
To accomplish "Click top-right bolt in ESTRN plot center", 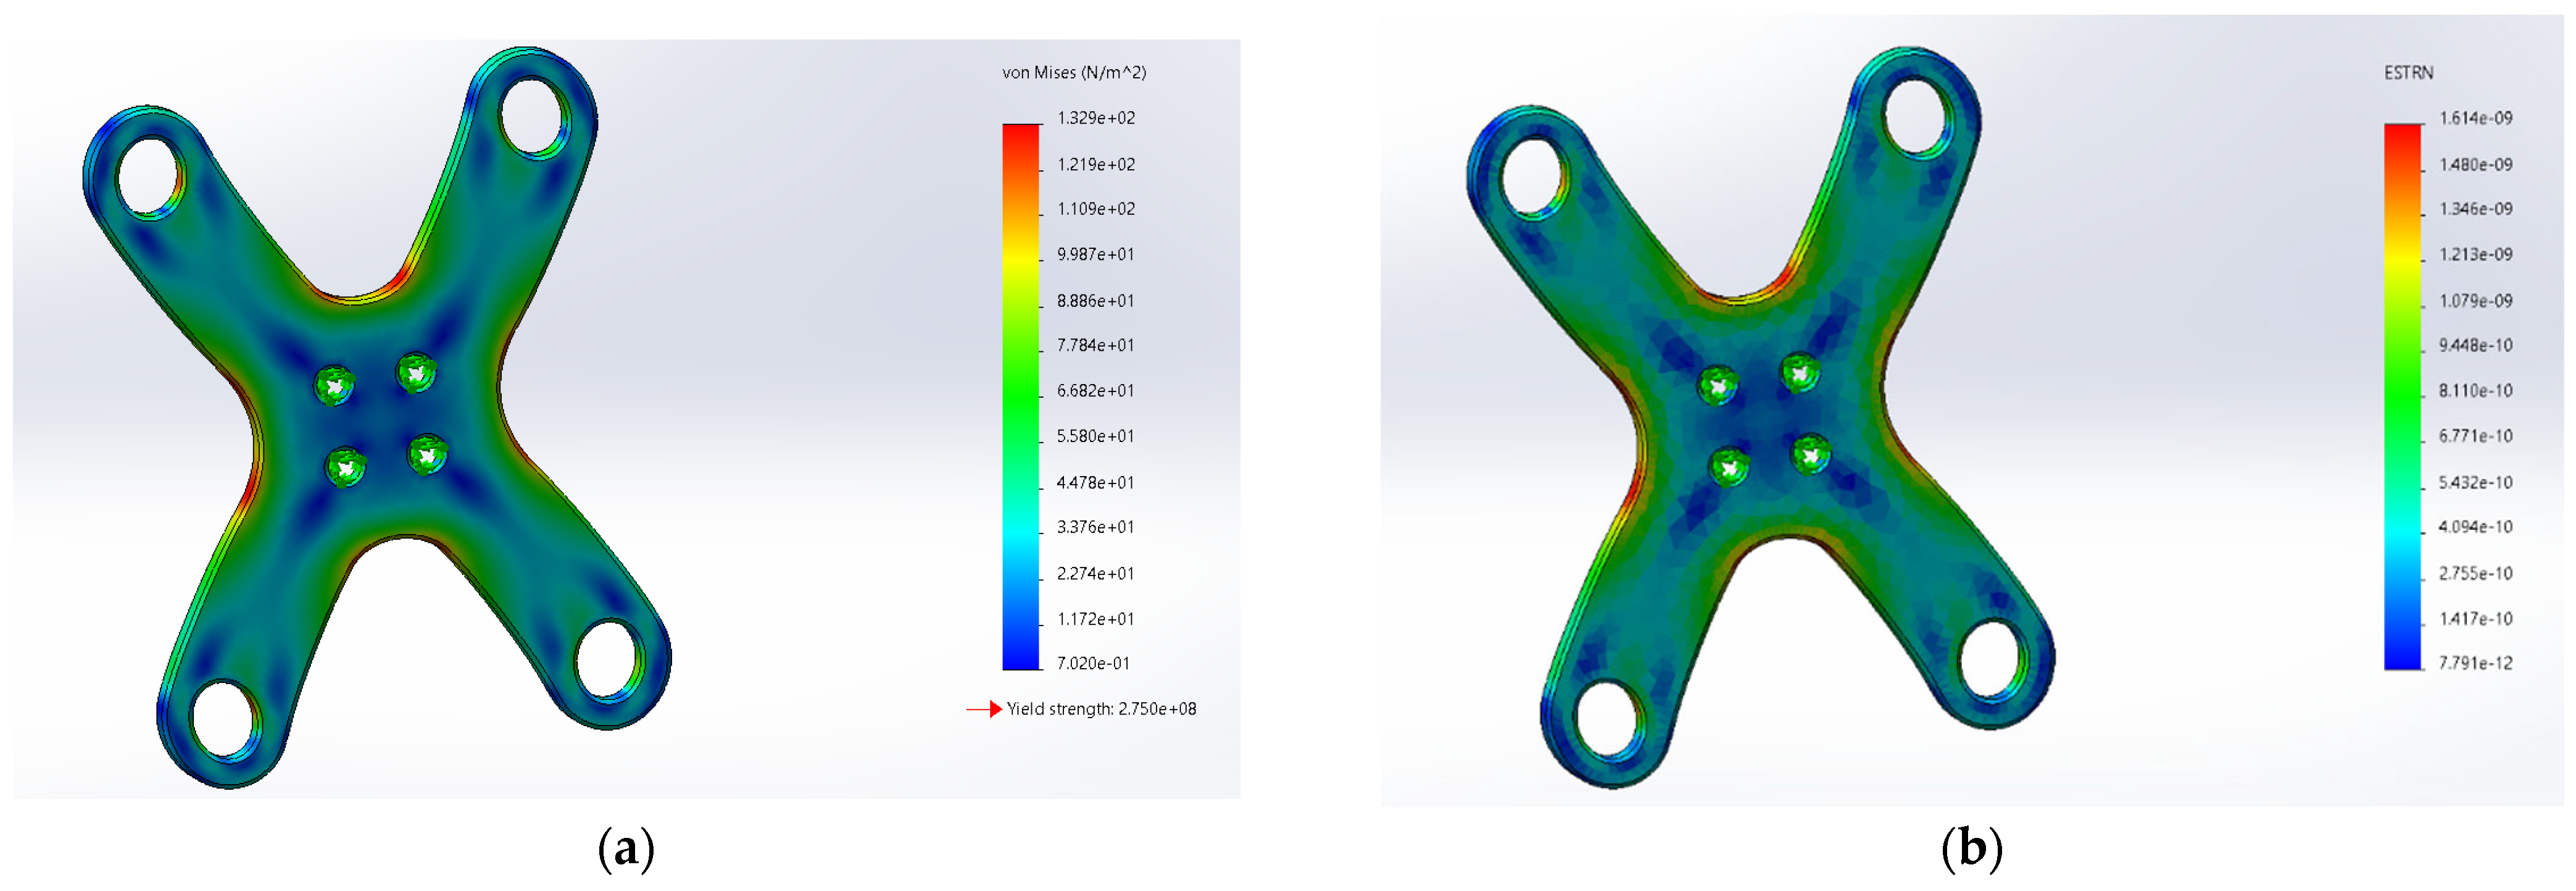I will [x=1799, y=372].
